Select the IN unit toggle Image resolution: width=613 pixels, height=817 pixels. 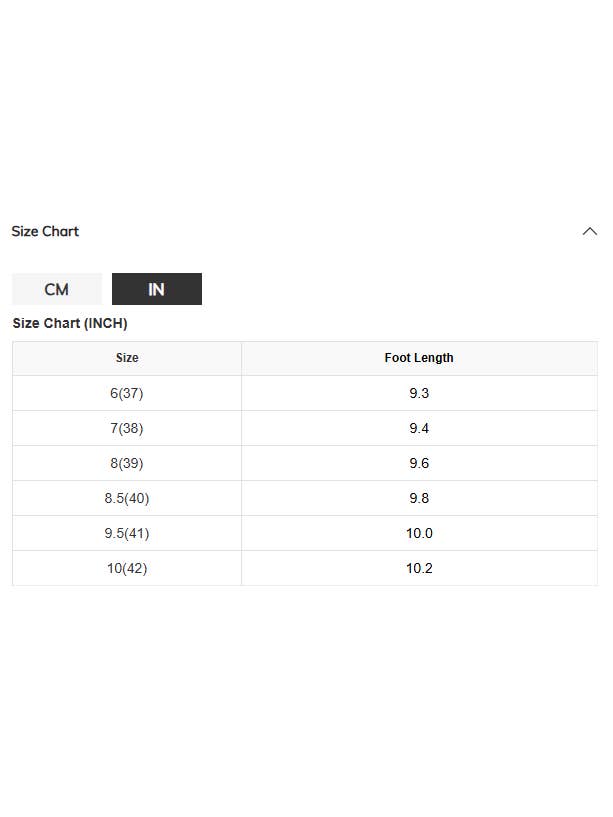tap(157, 289)
